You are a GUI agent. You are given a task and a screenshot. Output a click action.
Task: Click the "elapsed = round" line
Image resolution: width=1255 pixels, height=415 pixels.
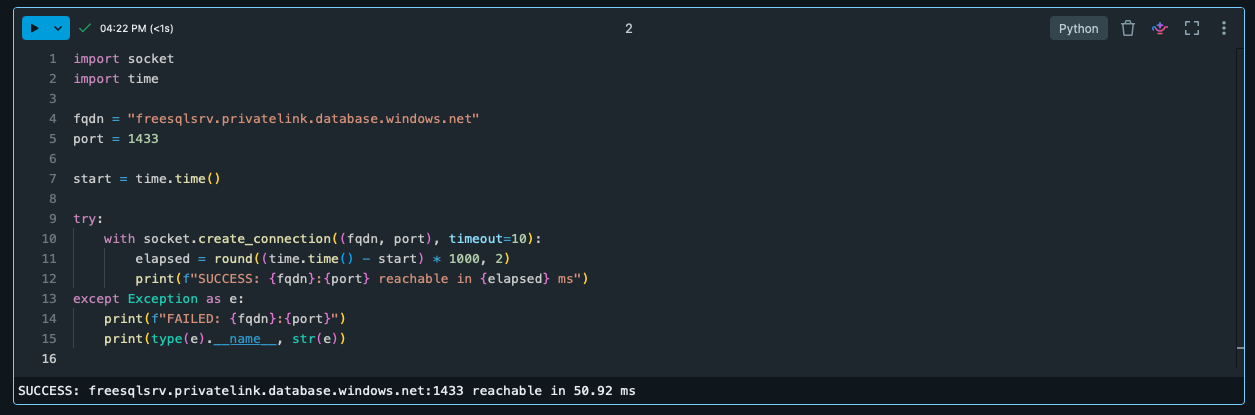tap(322, 259)
